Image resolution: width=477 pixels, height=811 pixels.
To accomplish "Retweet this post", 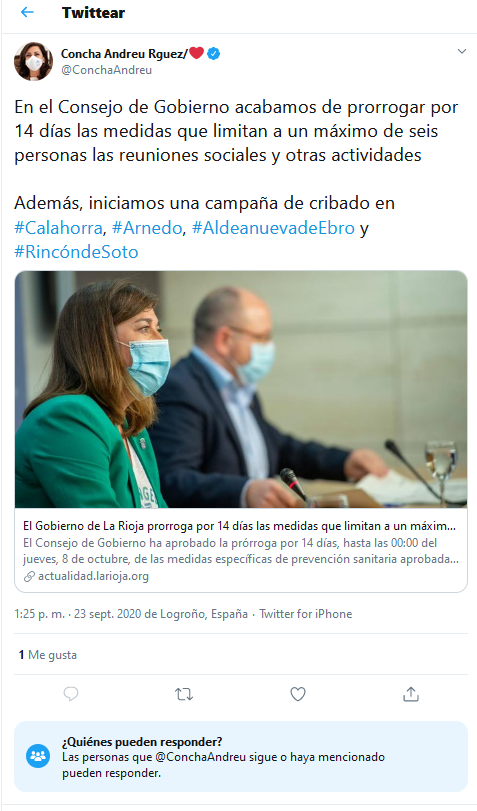I will pyautogui.click(x=184, y=694).
